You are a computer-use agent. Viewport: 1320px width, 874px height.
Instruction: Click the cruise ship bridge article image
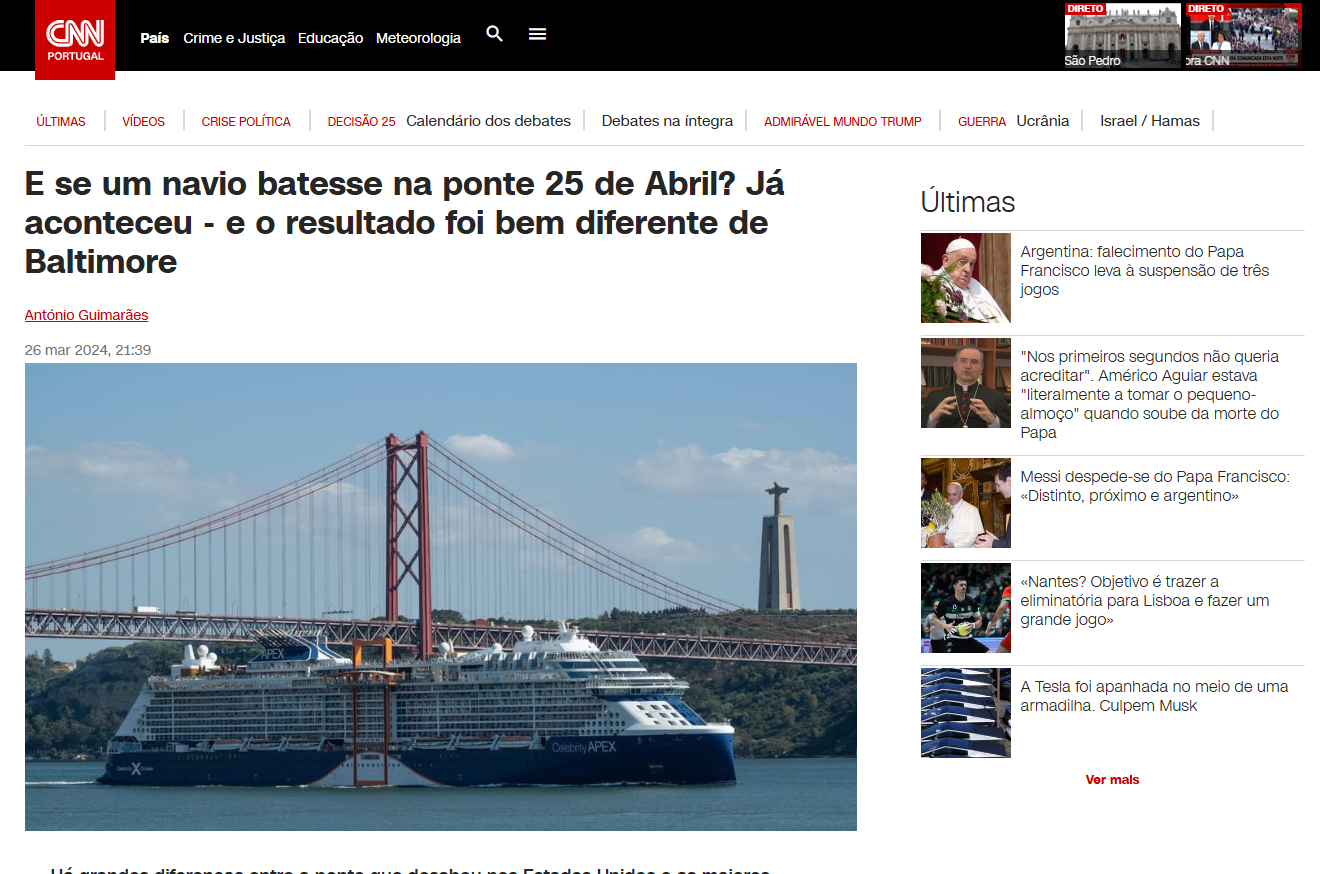(x=440, y=596)
